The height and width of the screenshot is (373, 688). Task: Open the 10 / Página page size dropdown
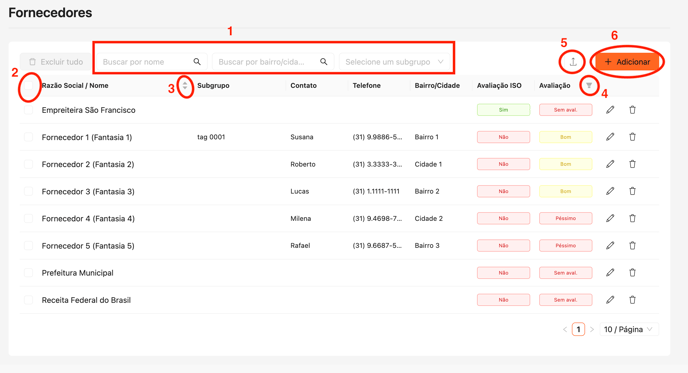click(628, 329)
